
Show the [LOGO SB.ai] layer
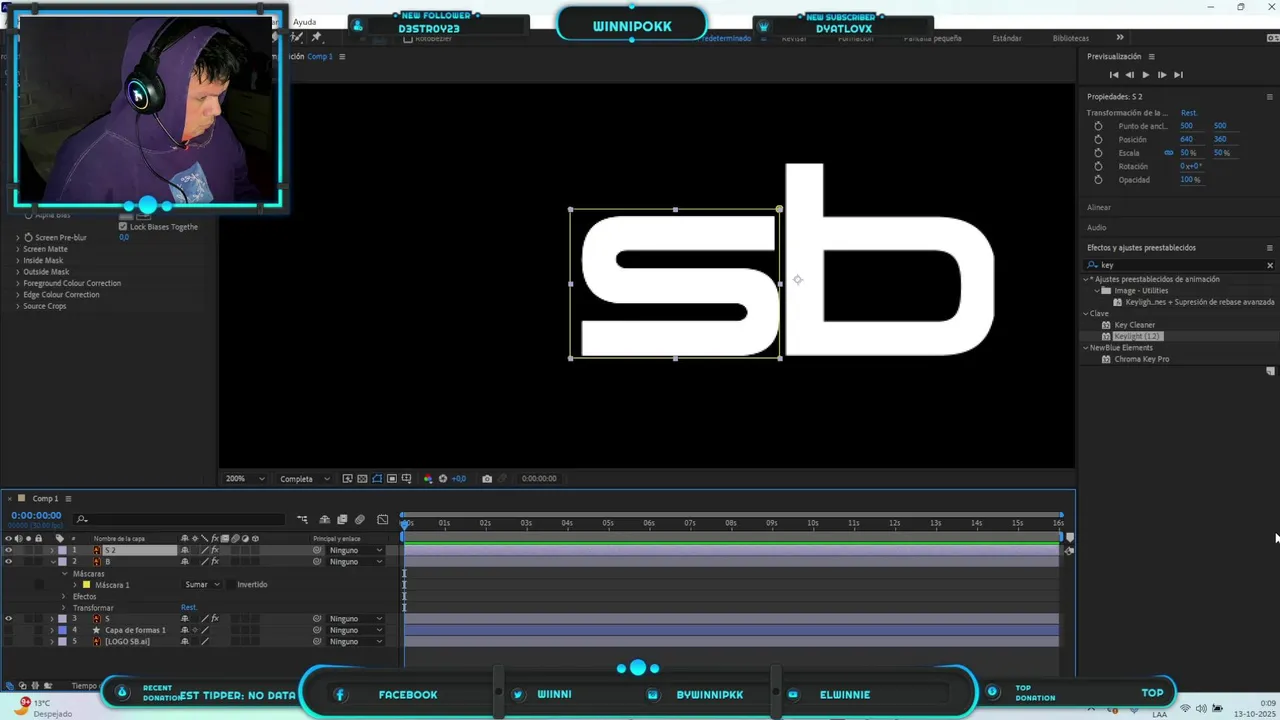(8, 642)
